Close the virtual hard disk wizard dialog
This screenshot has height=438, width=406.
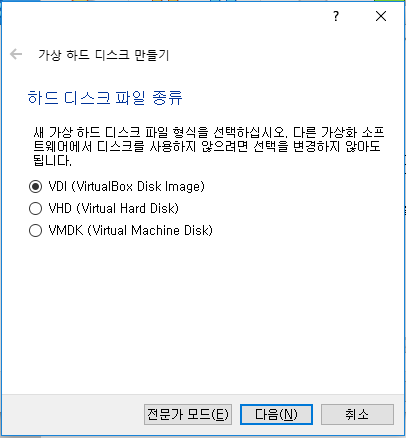point(381,16)
